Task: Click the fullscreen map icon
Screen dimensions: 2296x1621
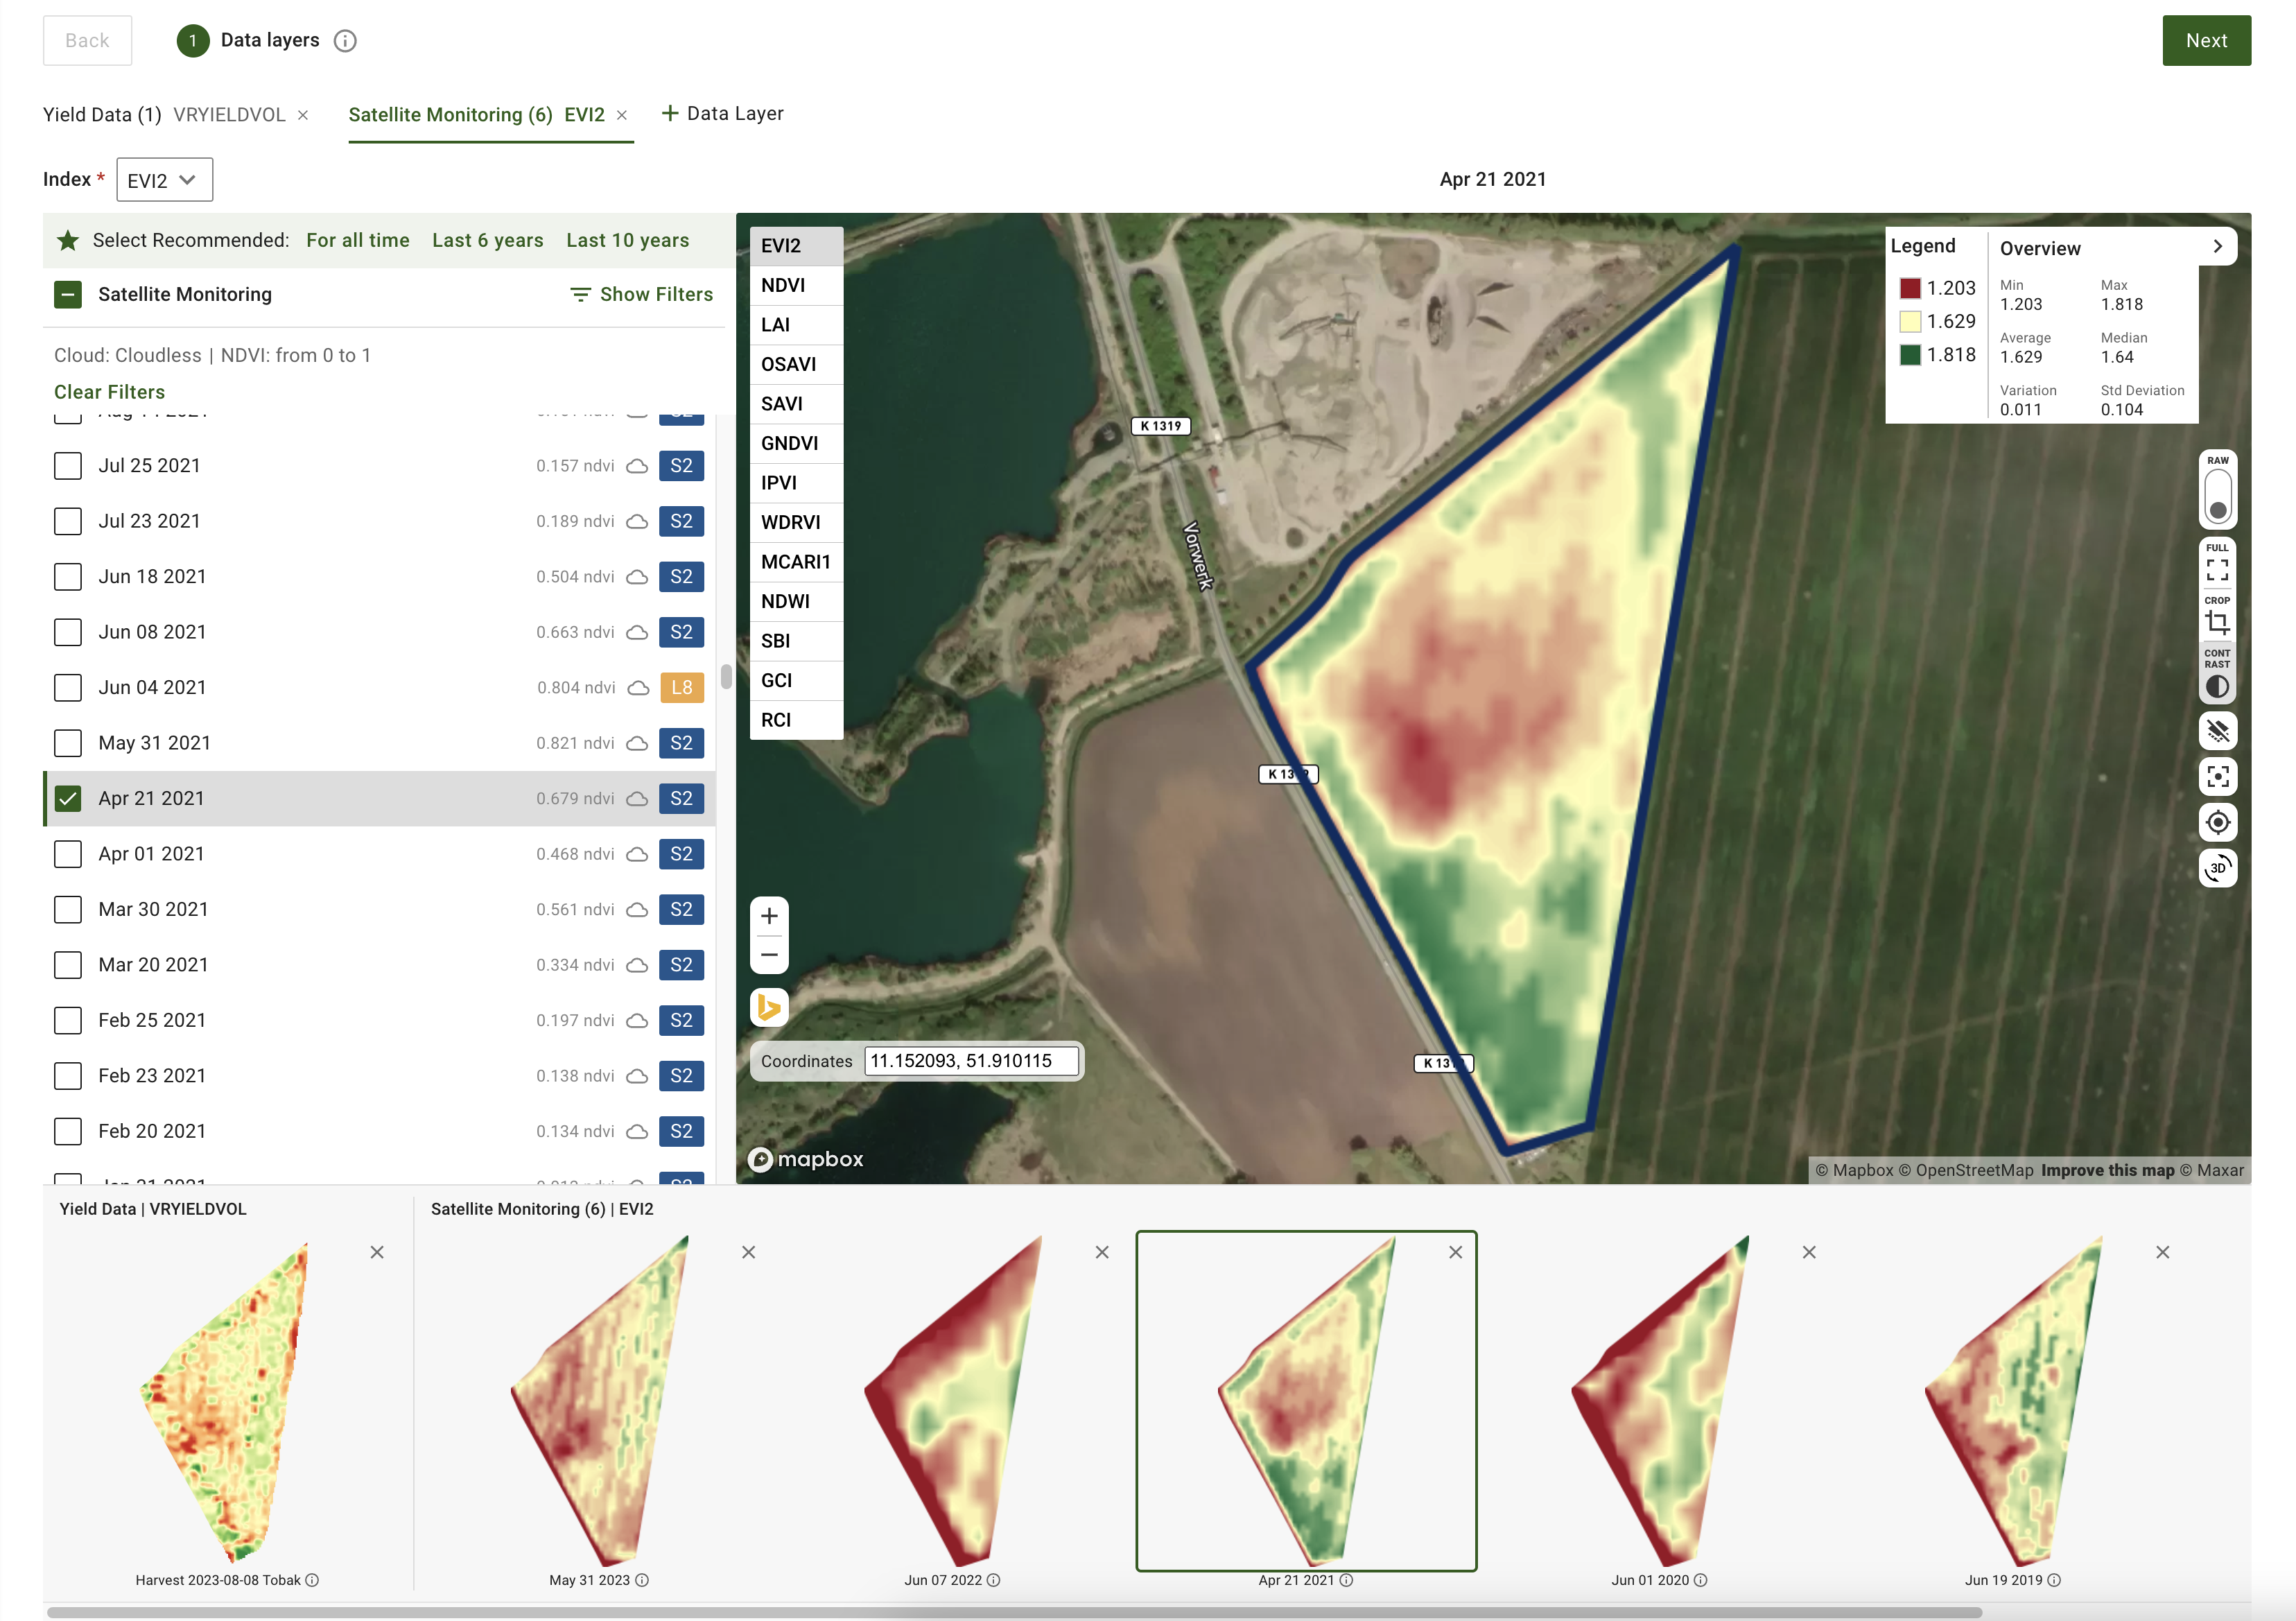Action: (x=2216, y=569)
